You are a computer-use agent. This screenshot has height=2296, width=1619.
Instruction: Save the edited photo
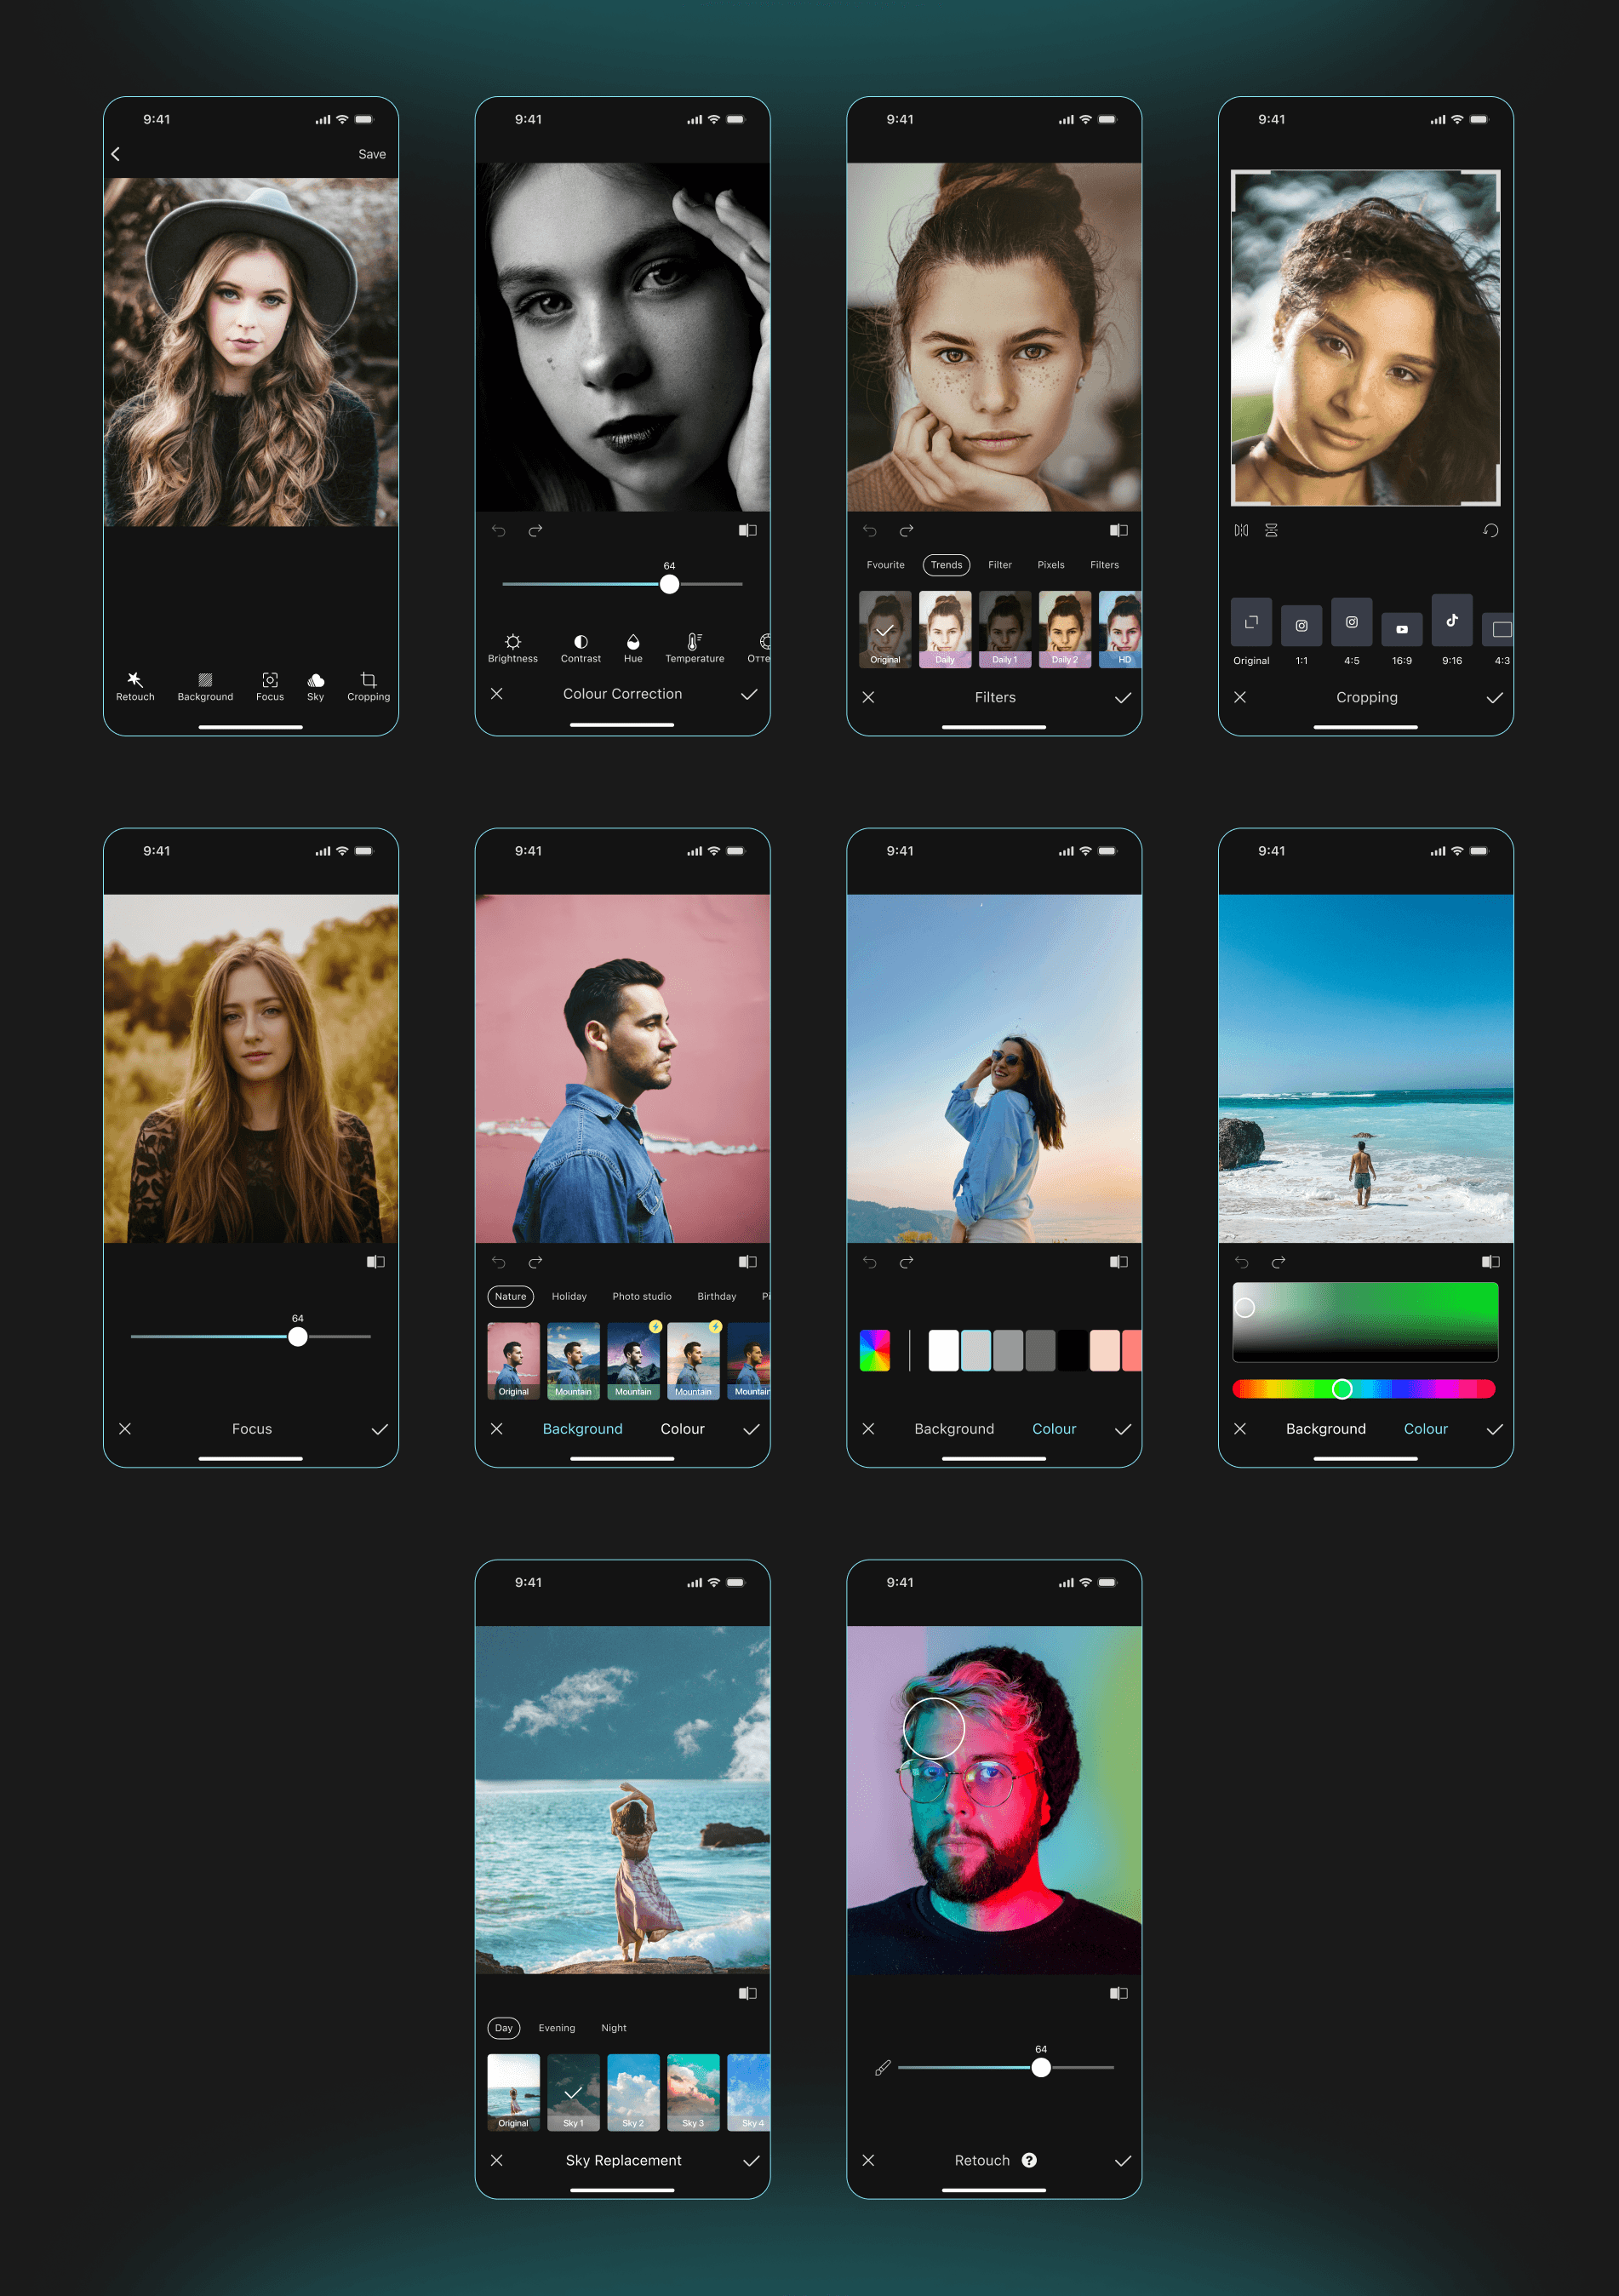372,154
